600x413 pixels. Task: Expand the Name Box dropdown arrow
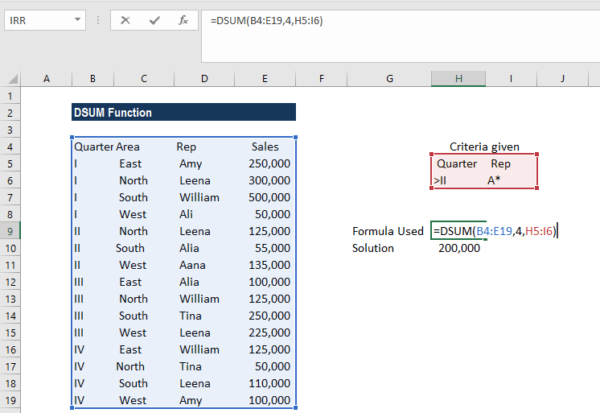tap(77, 20)
